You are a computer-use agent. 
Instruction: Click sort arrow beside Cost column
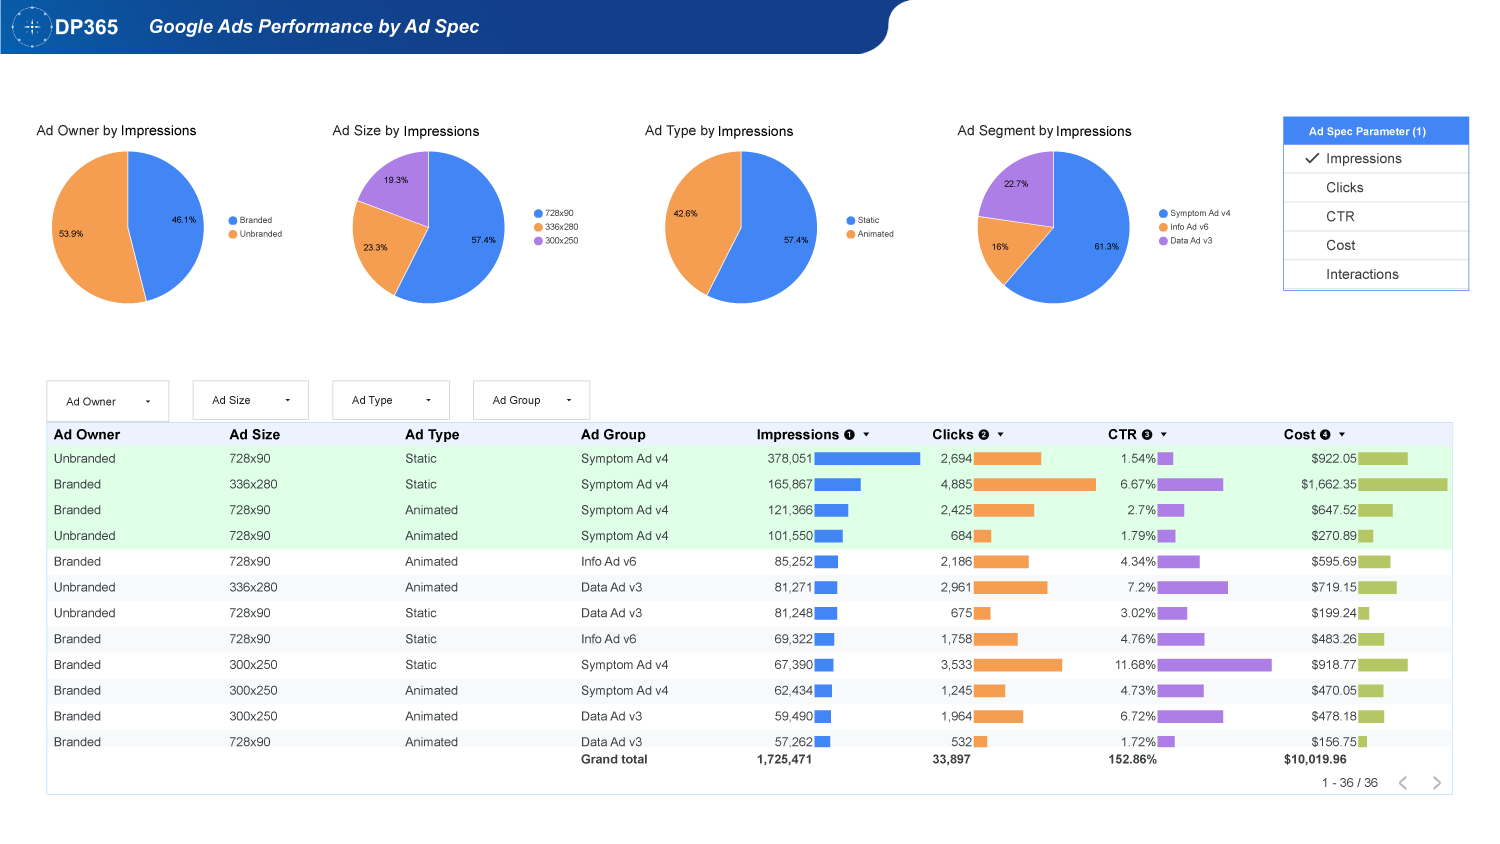pos(1342,435)
